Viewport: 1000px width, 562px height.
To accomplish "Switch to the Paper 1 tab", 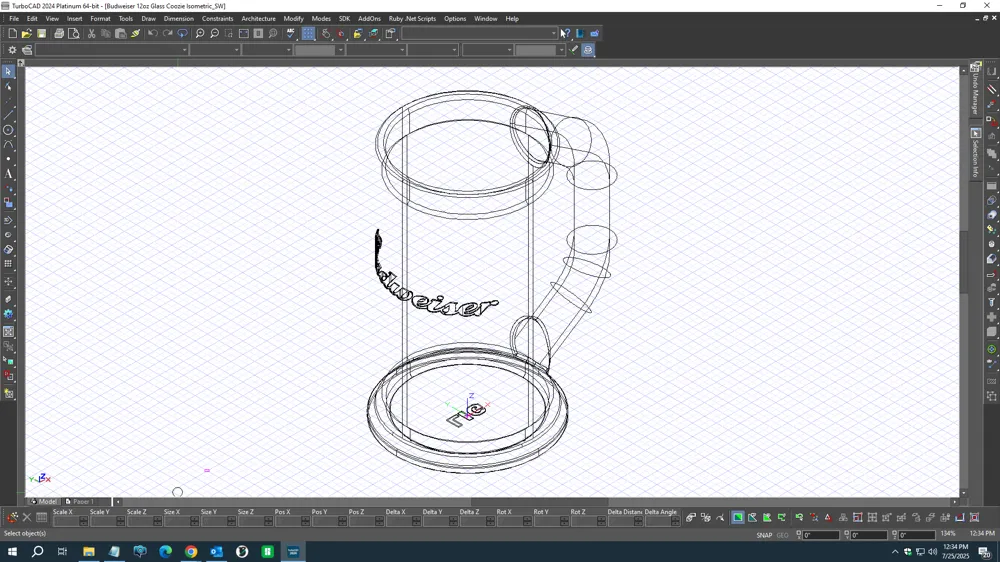I will 80,501.
